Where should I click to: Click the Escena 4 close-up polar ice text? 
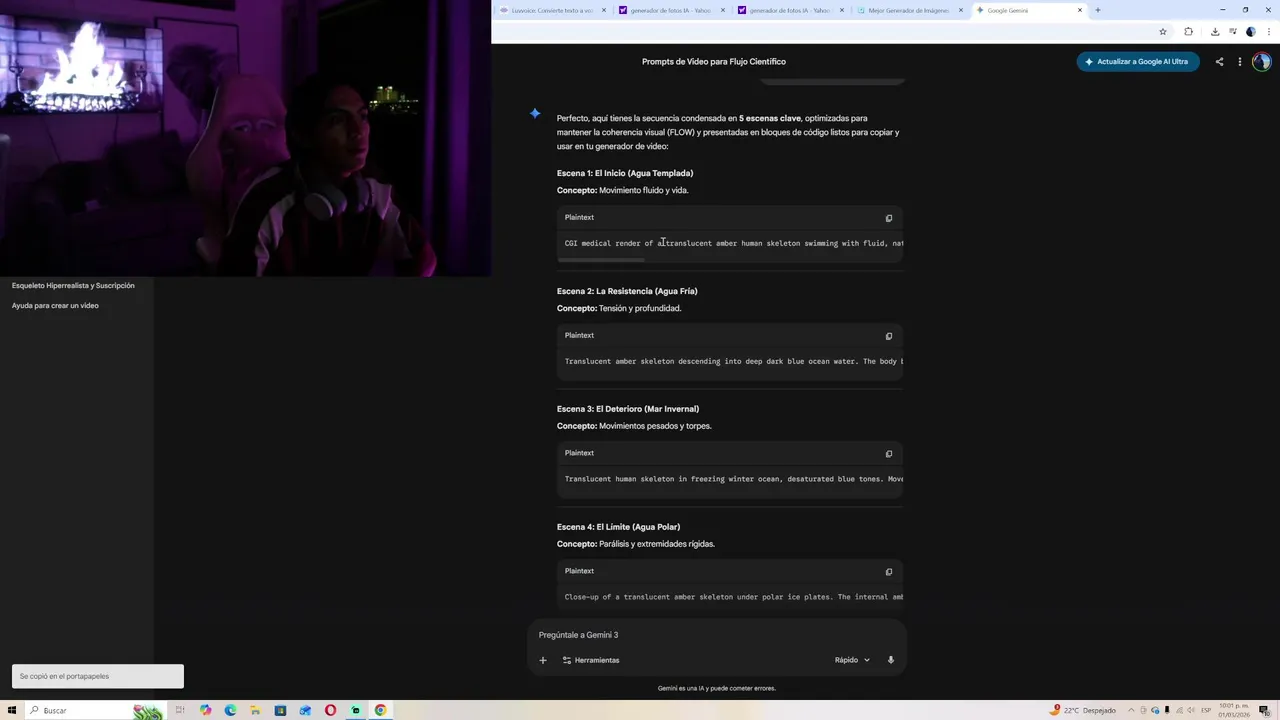pos(733,597)
